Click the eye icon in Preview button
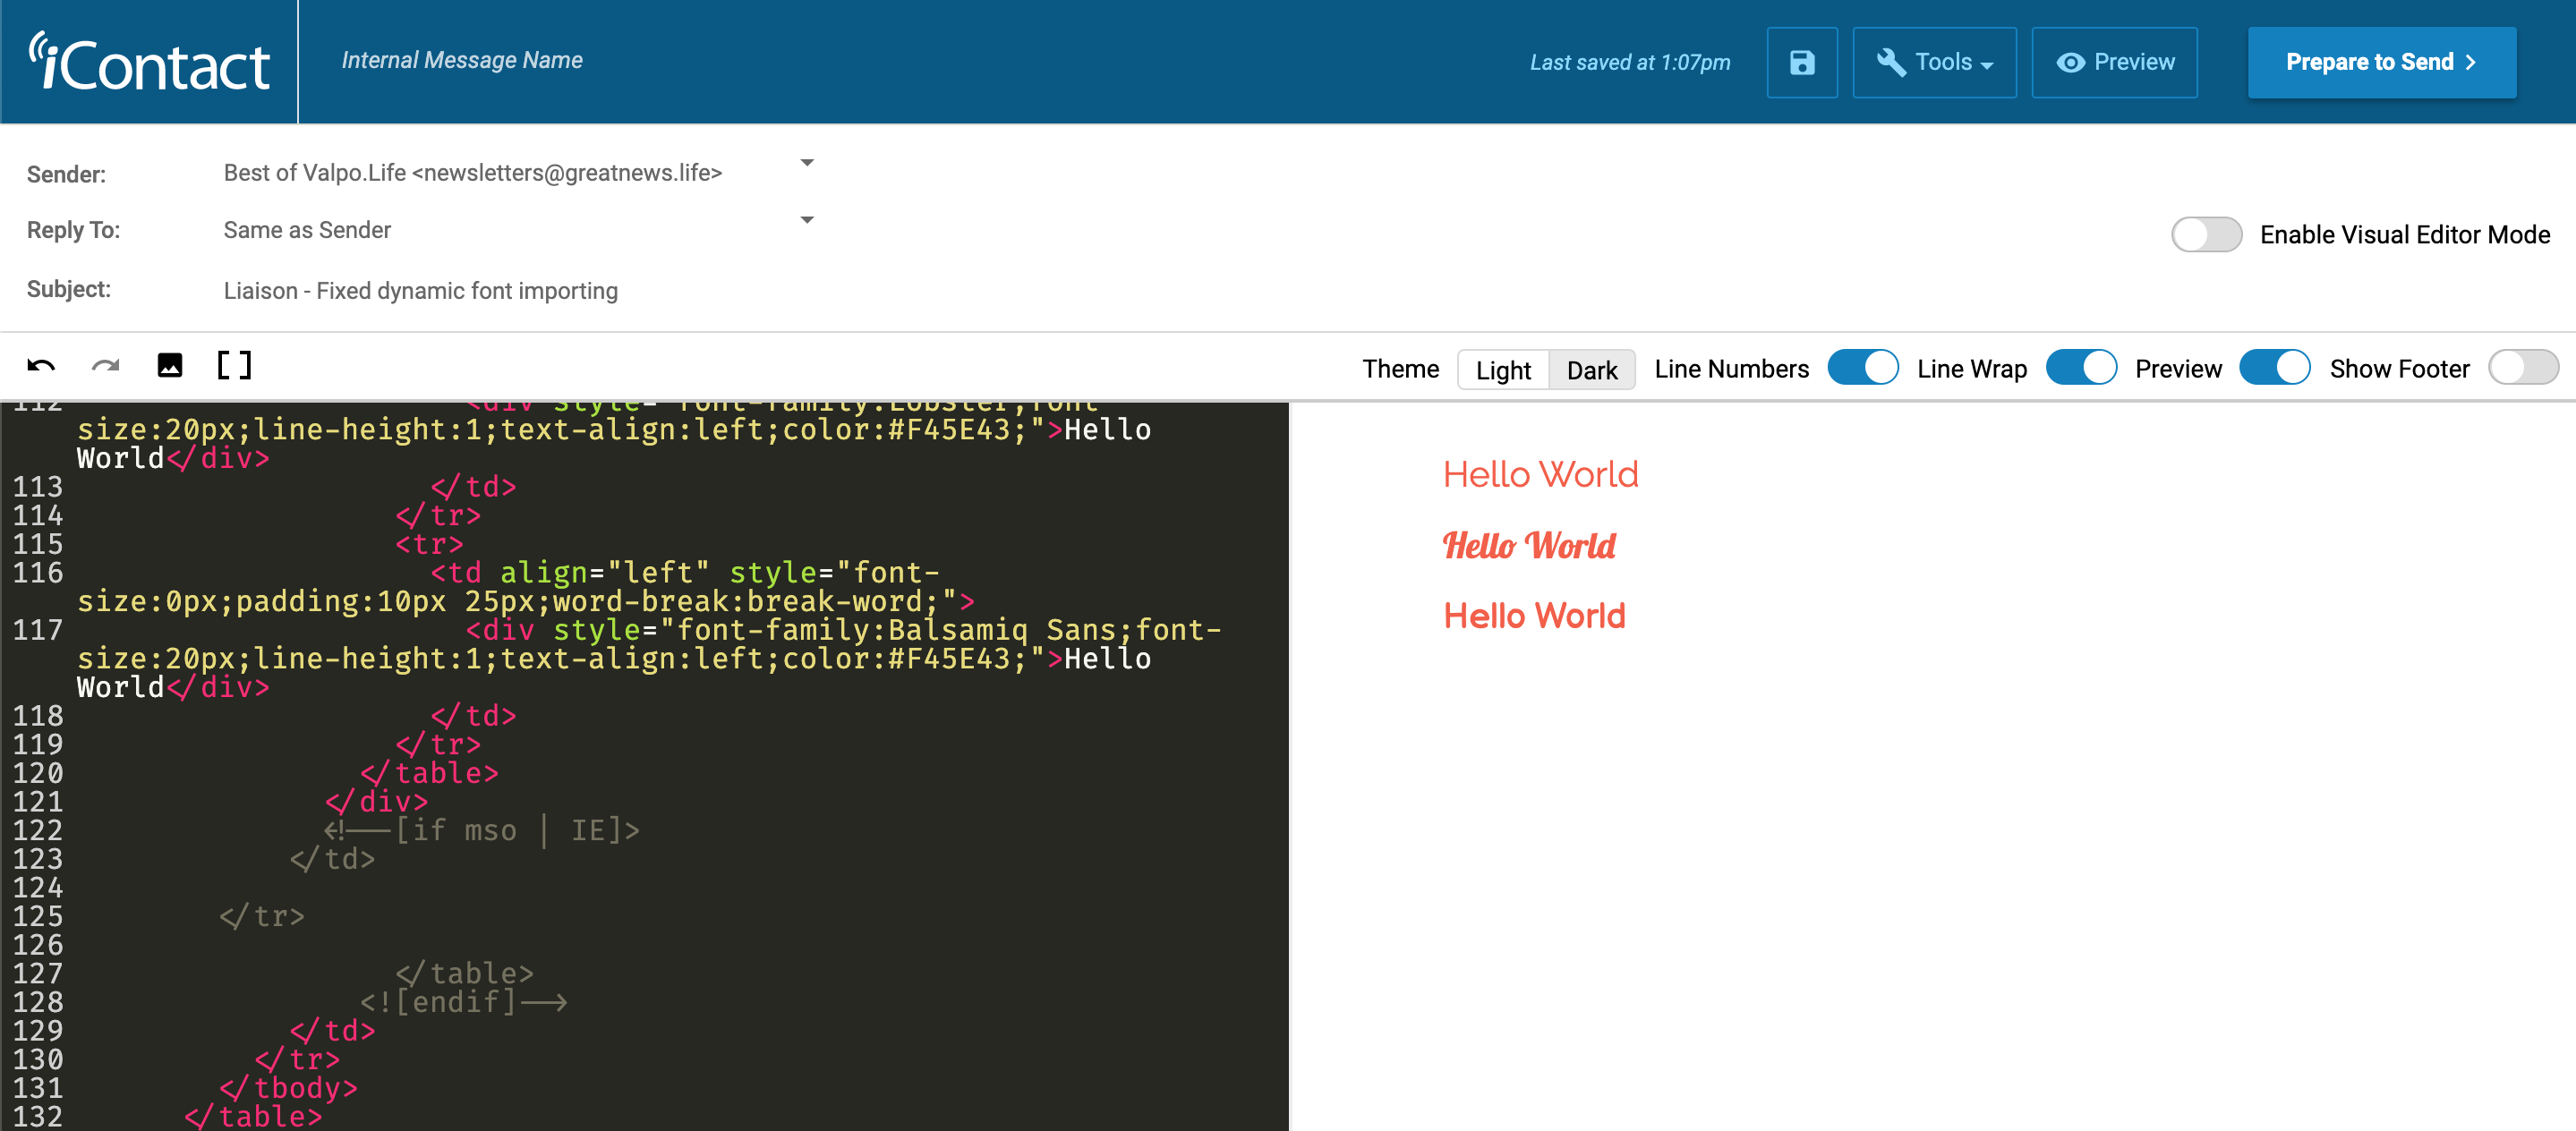Image resolution: width=2576 pixels, height=1131 pixels. 2070,63
